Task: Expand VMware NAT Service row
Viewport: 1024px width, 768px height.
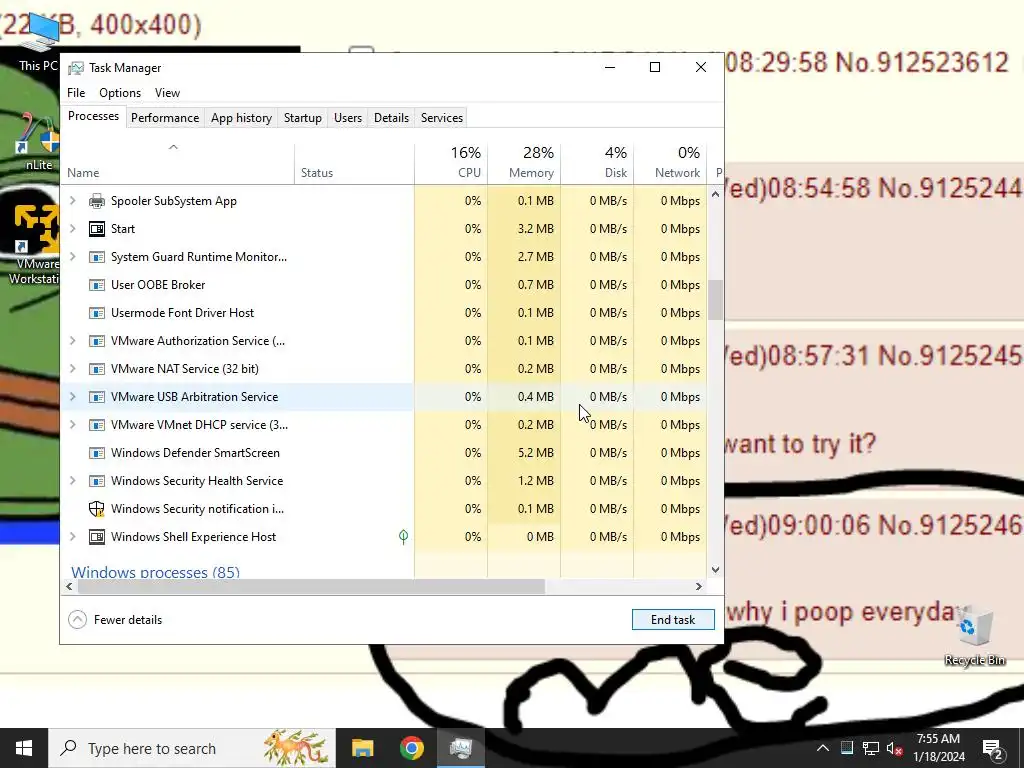Action: (x=72, y=370)
